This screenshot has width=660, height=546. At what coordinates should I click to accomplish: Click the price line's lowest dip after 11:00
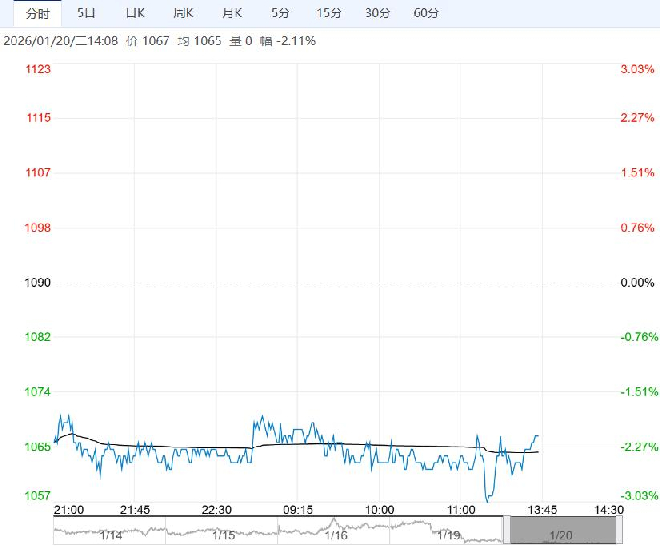click(487, 499)
